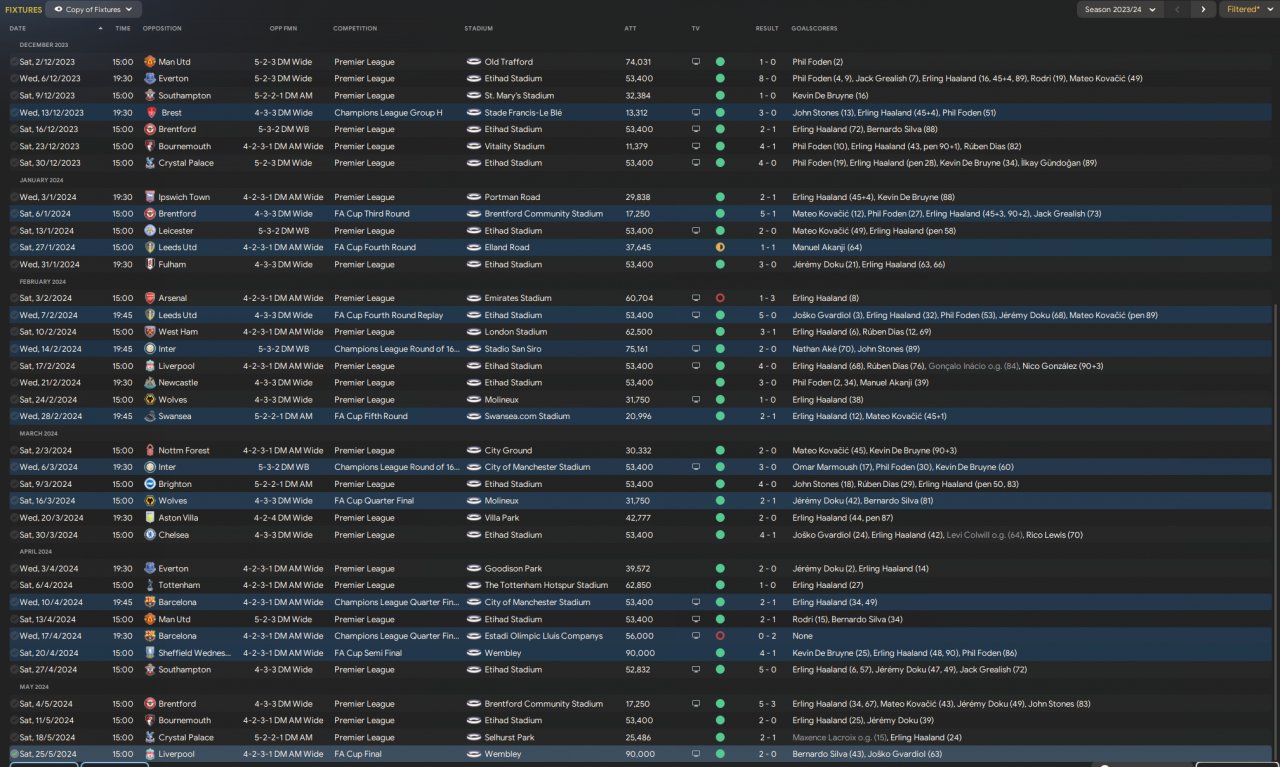Viewport: 1280px width, 767px height.
Task: Toggle the row selector for Wed, 3/1/2024
Action: coord(14,197)
